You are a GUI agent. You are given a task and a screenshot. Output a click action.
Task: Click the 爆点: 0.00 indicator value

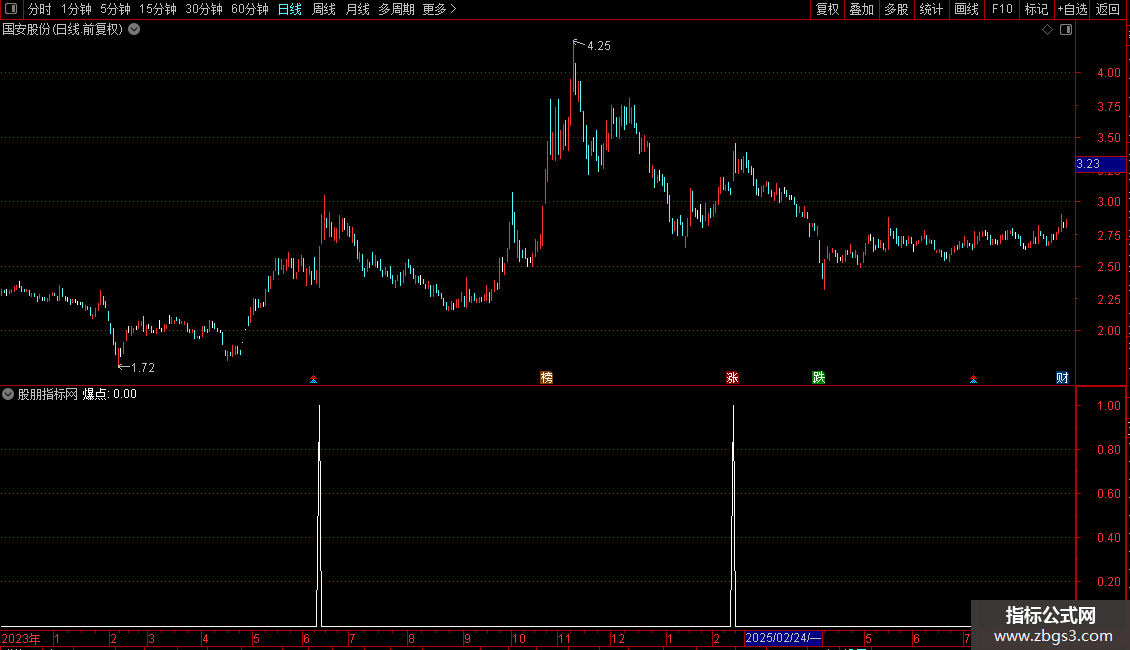click(110, 394)
